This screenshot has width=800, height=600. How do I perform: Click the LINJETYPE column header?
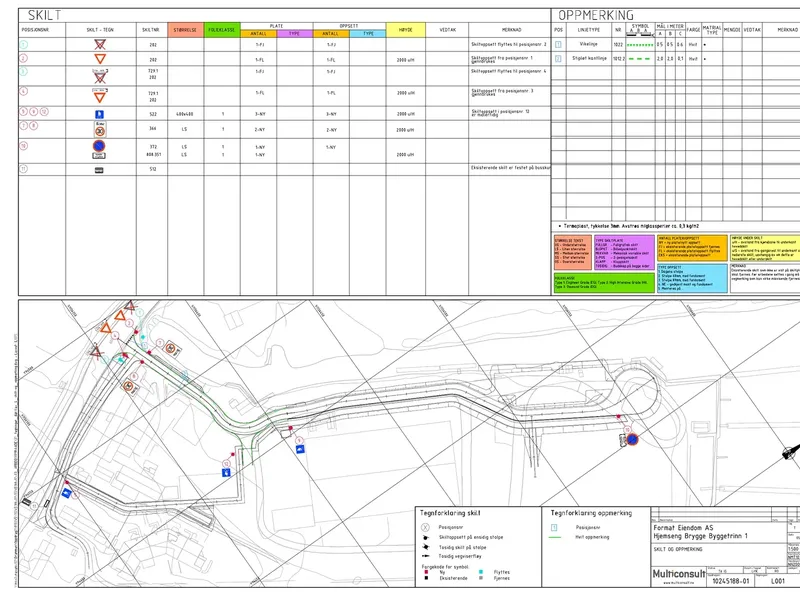588,30
